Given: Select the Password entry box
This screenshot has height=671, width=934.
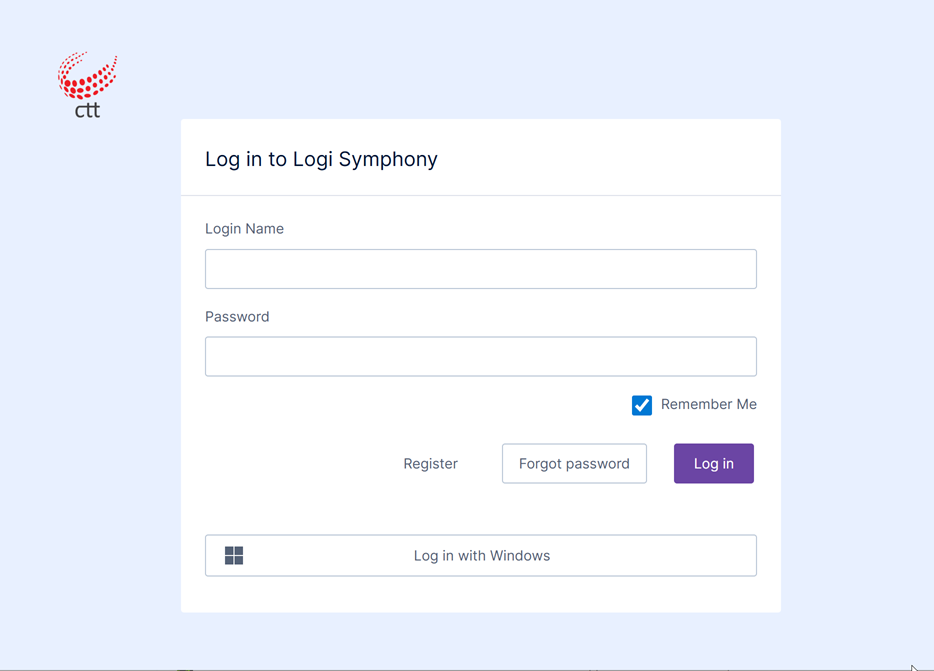Looking at the screenshot, I should click(481, 356).
